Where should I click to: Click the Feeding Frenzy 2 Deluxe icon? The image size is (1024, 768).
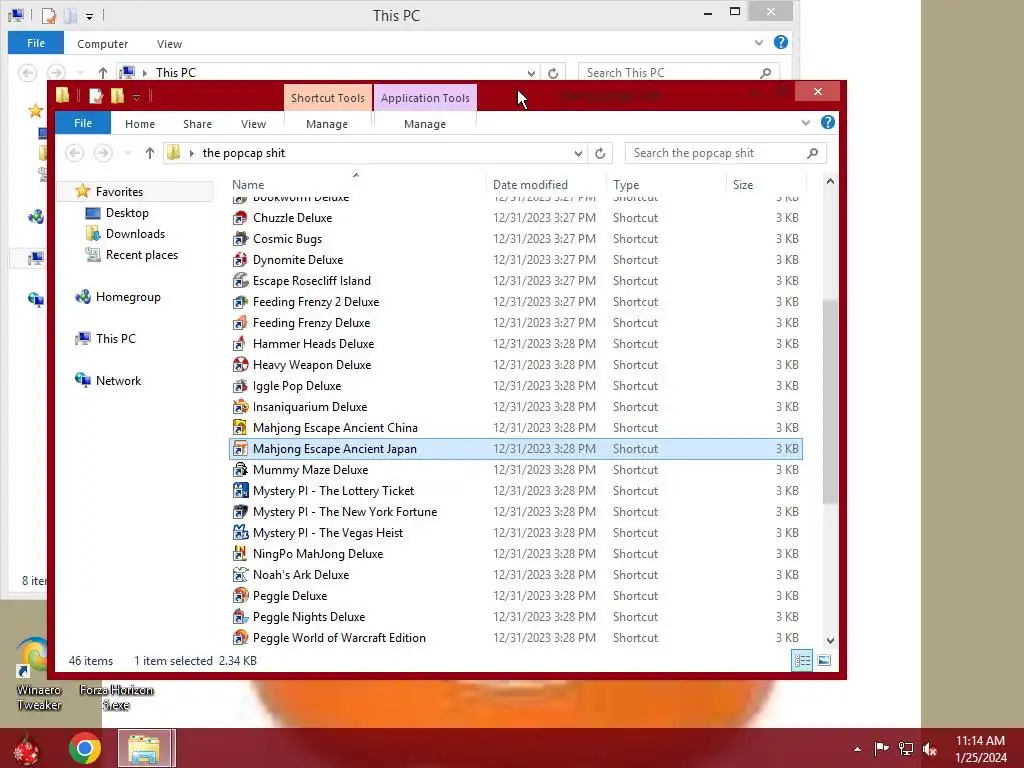coord(240,302)
